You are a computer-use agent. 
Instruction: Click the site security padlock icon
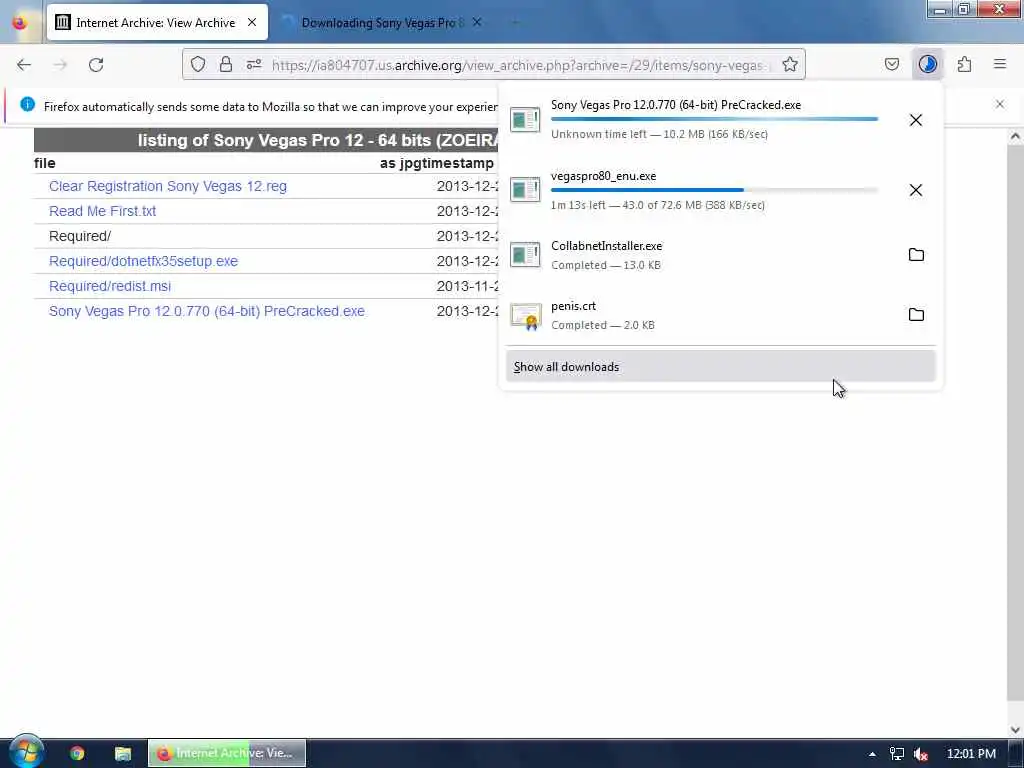click(x=225, y=64)
